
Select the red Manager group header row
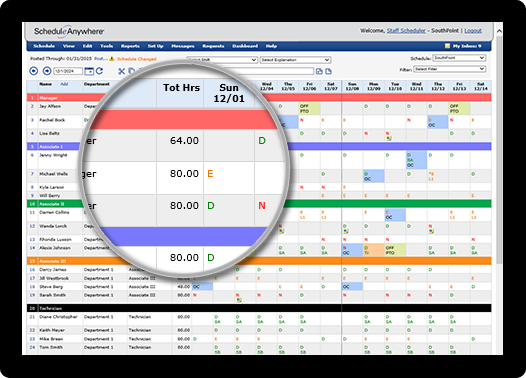pos(259,98)
